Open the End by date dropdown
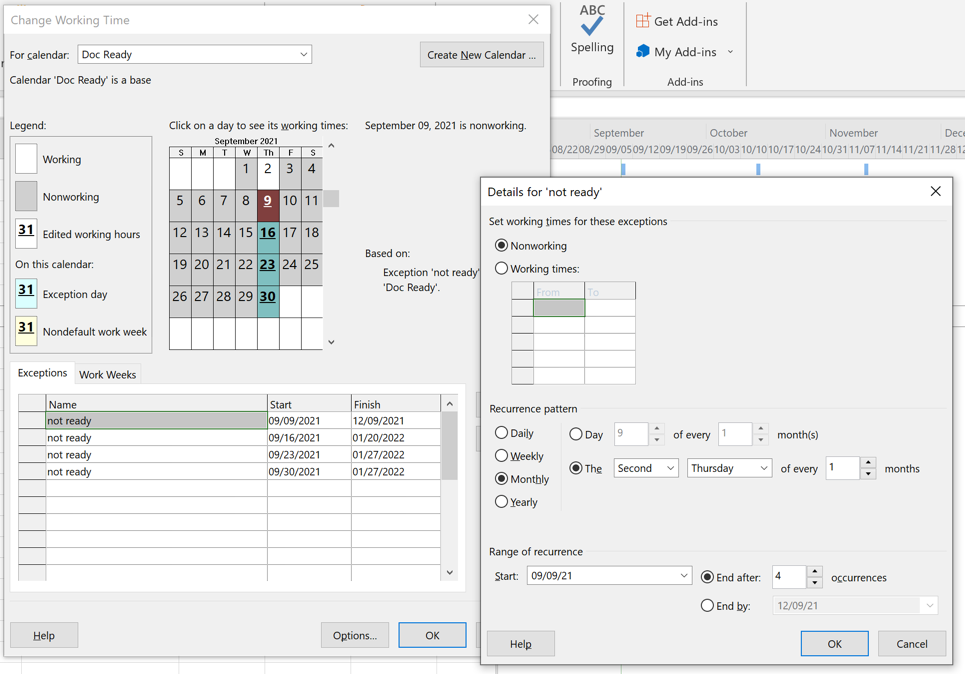The image size is (965, 674). [x=929, y=605]
